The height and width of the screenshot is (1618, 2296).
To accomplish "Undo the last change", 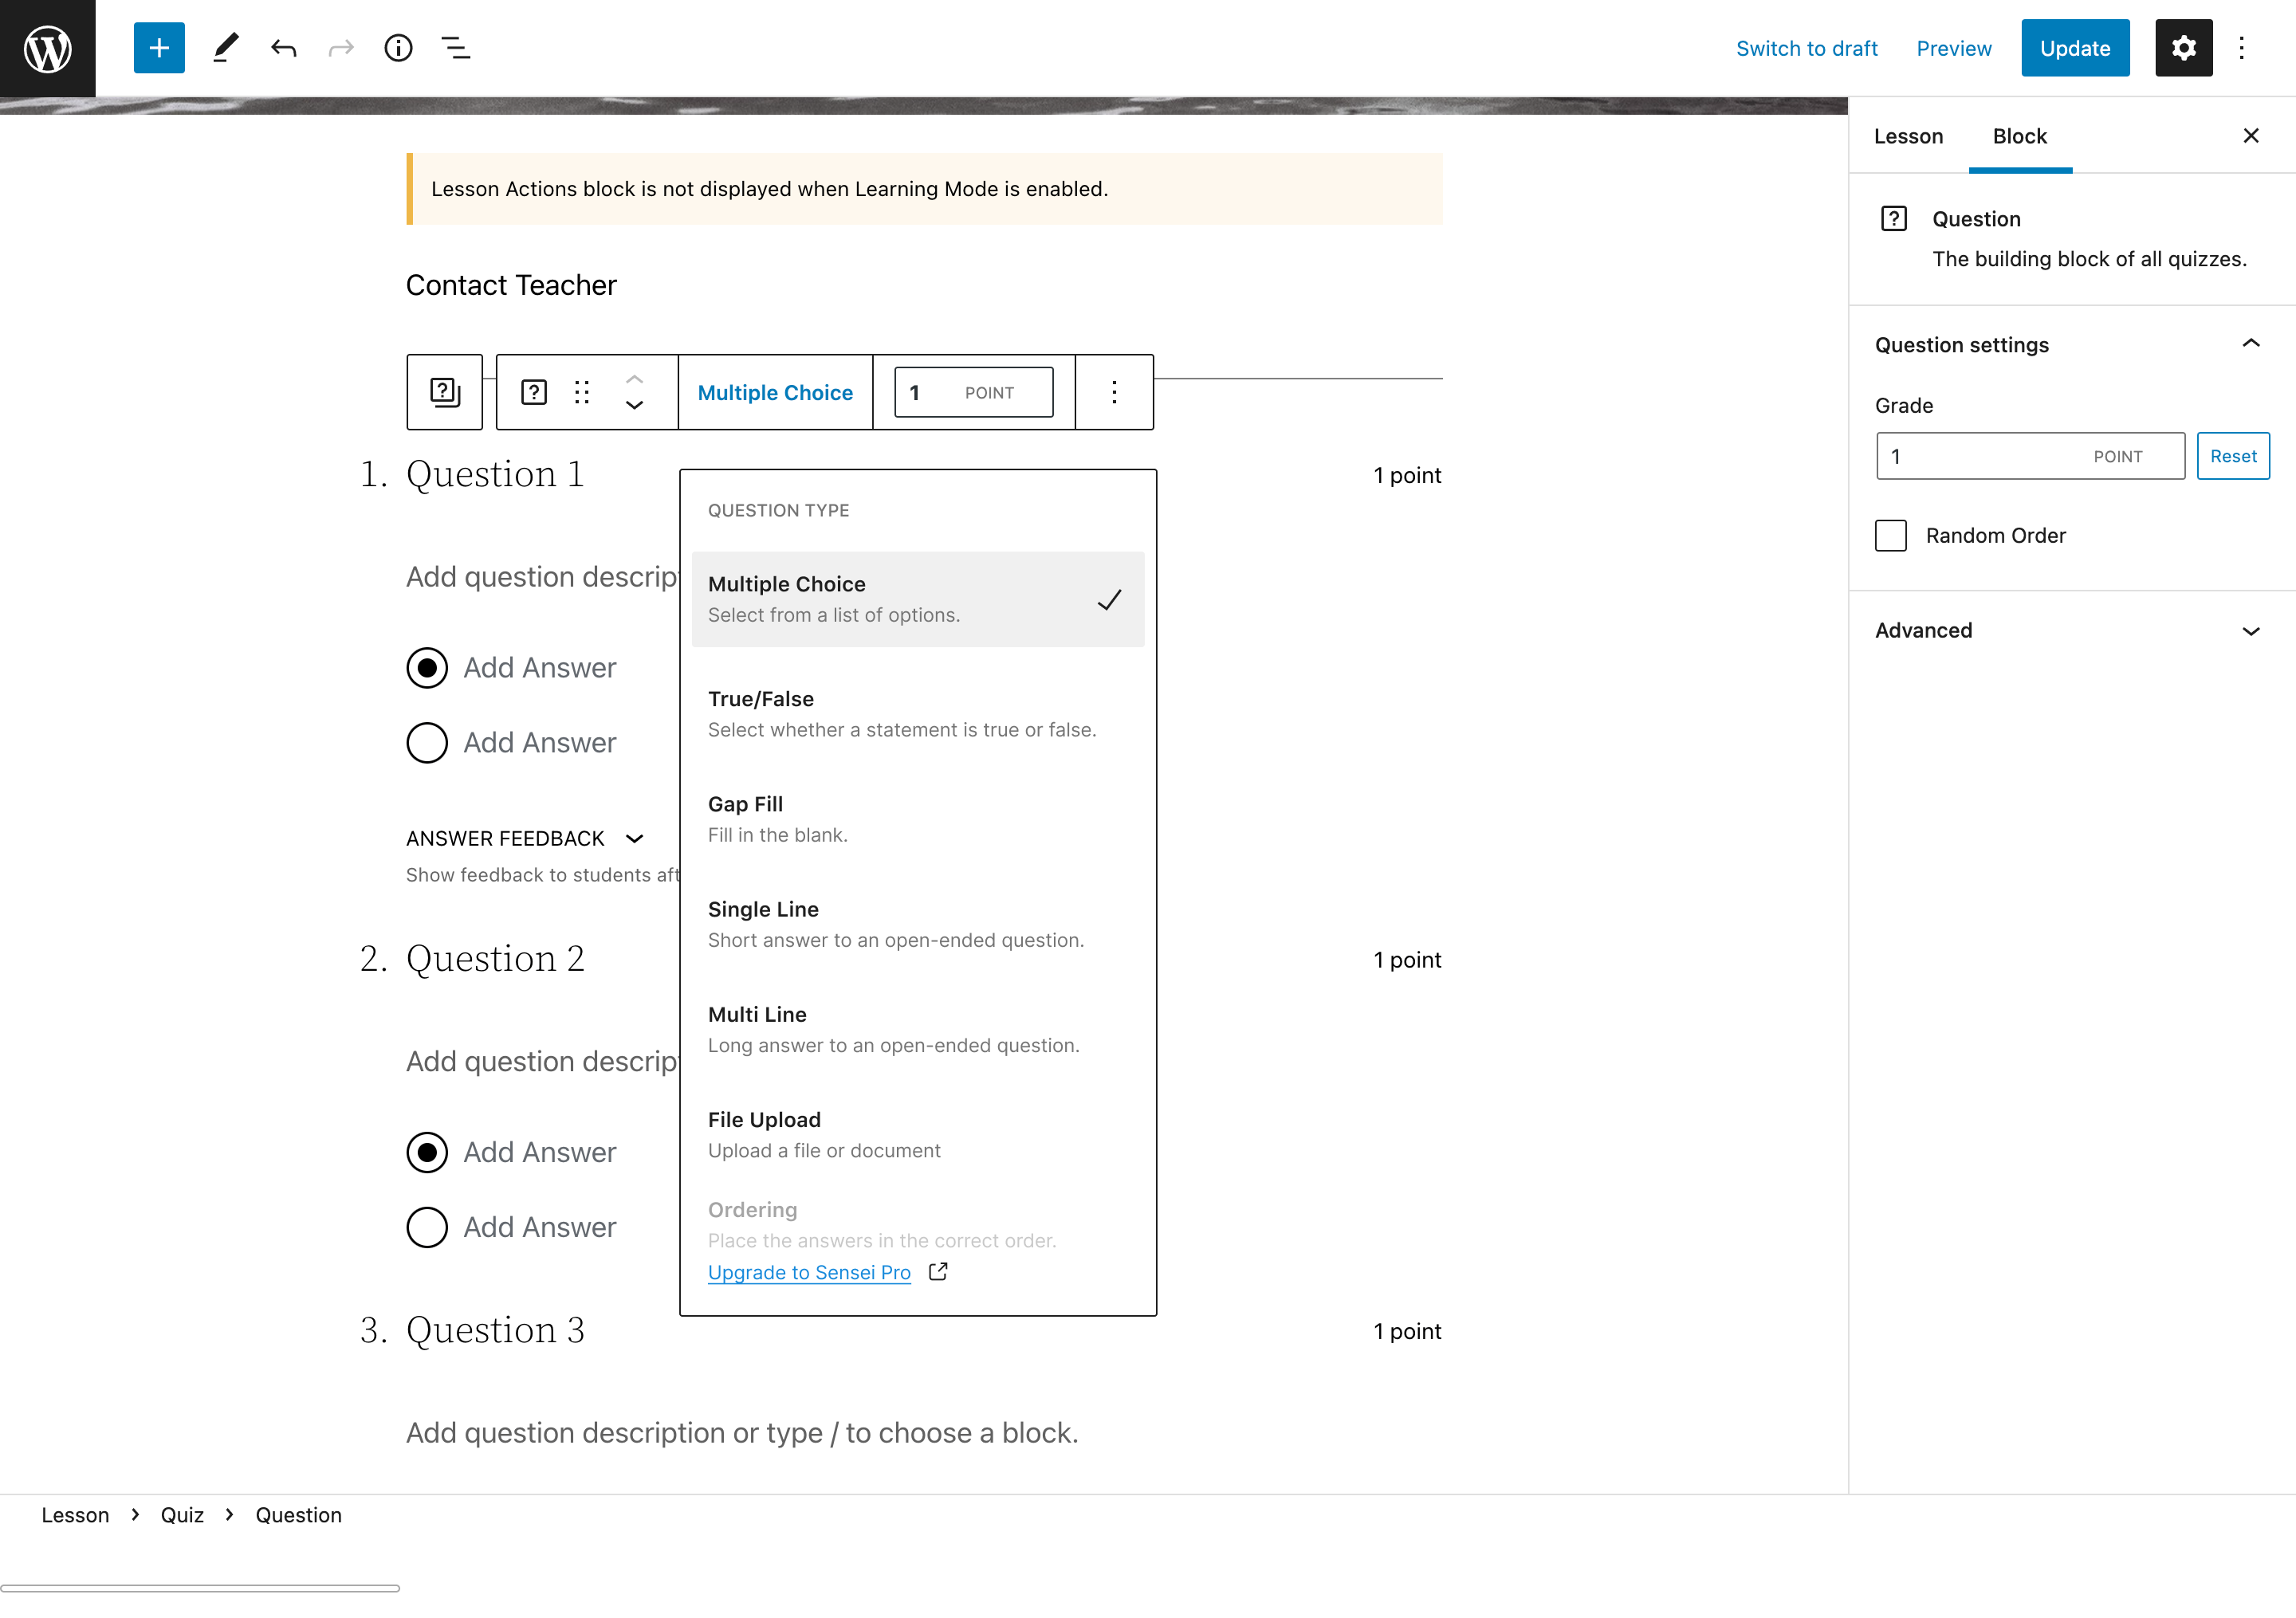I will pyautogui.click(x=283, y=47).
